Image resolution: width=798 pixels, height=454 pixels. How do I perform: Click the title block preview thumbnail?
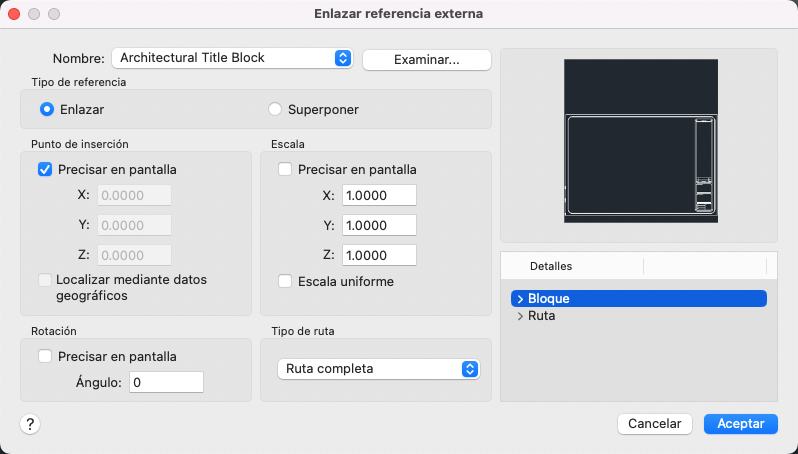[641, 141]
